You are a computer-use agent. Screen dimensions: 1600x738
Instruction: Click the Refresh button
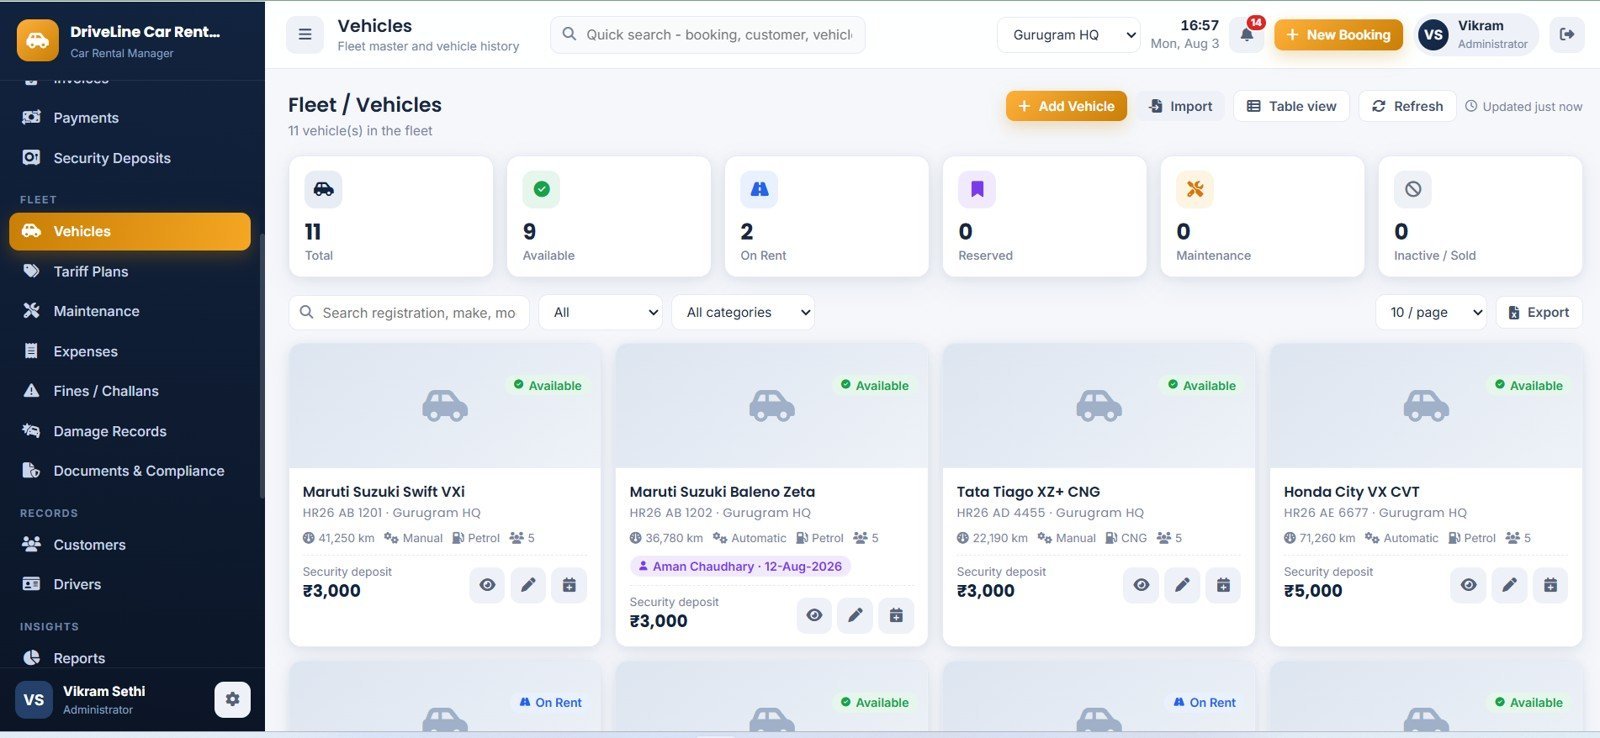tap(1407, 106)
